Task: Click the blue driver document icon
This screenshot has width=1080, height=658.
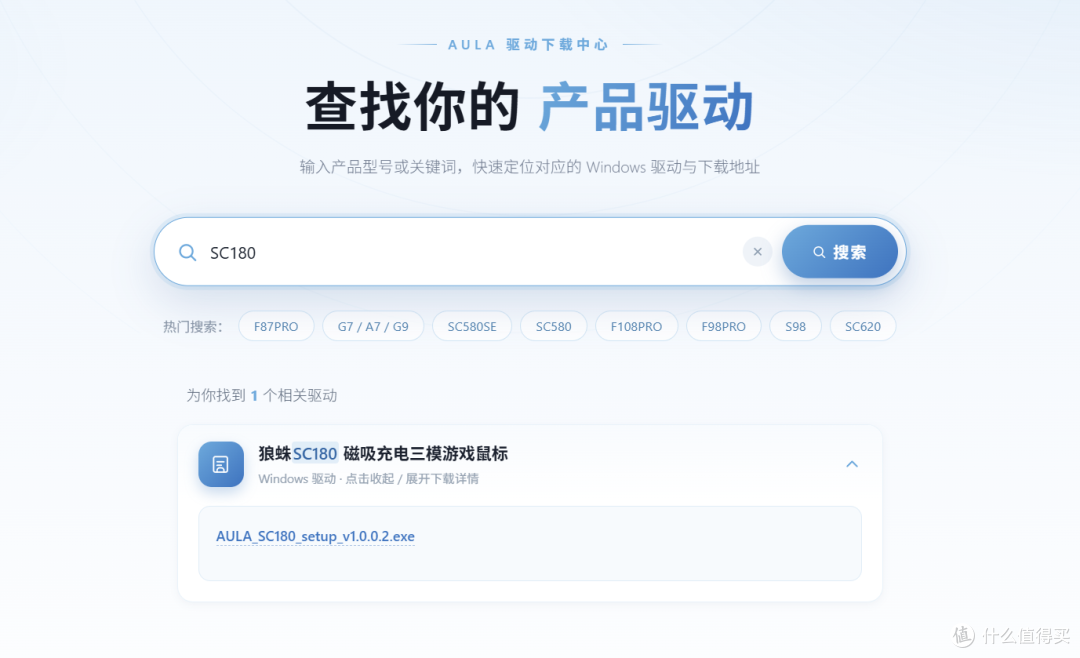Action: 221,464
